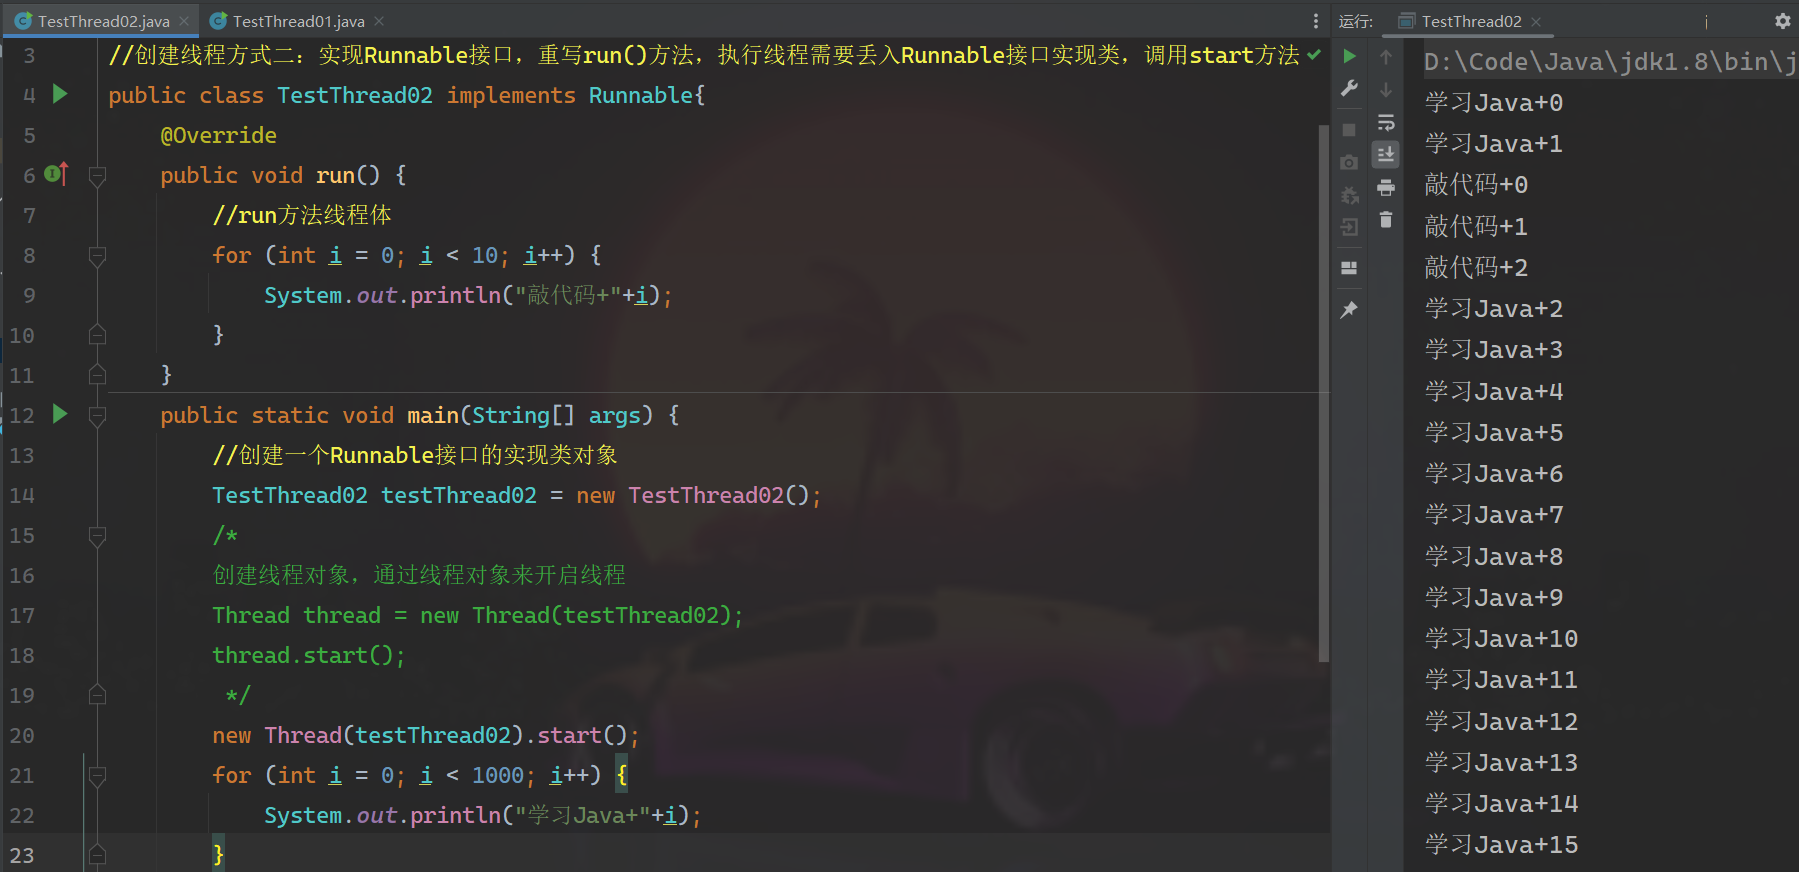The image size is (1799, 872).
Task: Run class from gutter arrow at line 4
Action: [60, 94]
